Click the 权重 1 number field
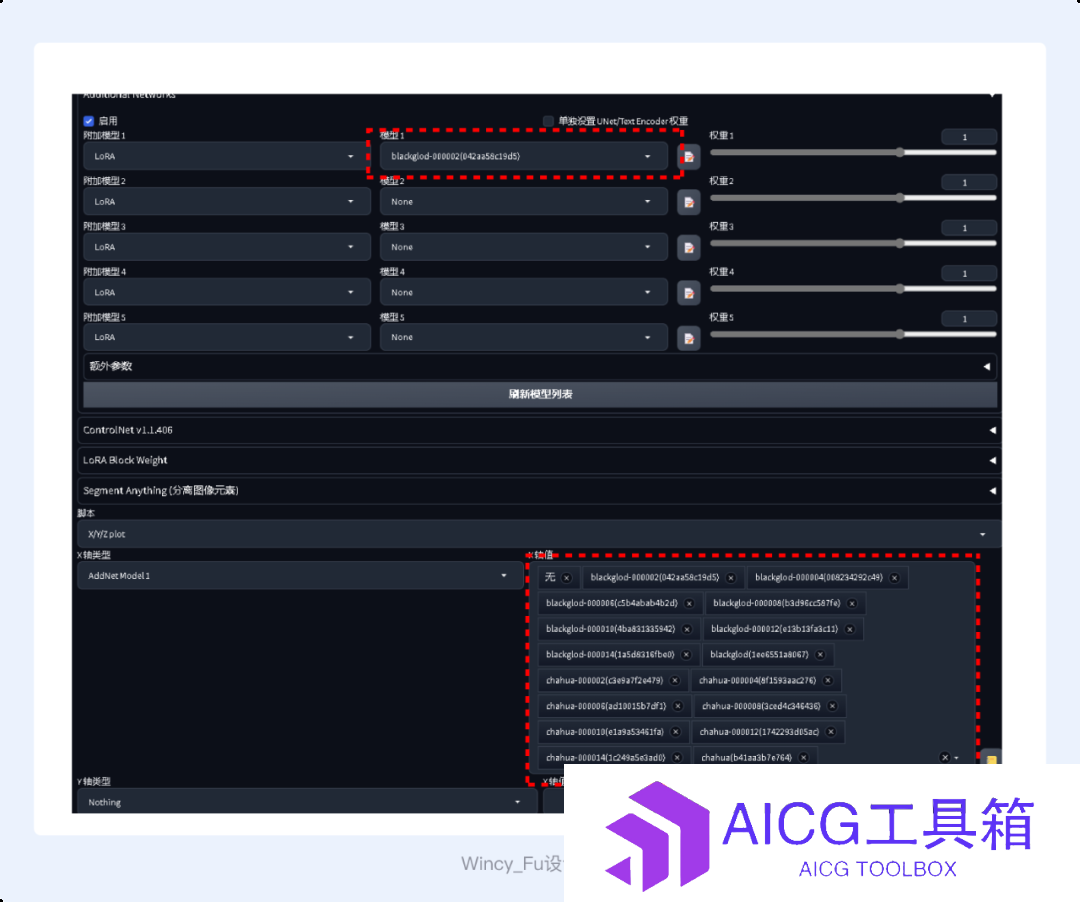The image size is (1080, 902). [969, 137]
